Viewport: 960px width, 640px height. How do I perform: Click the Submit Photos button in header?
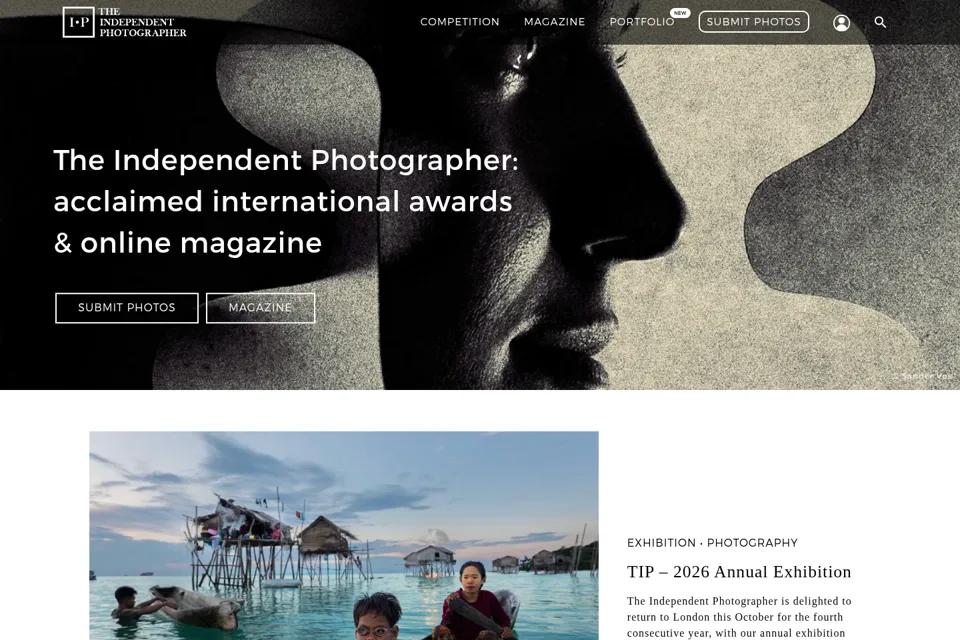[x=754, y=22]
